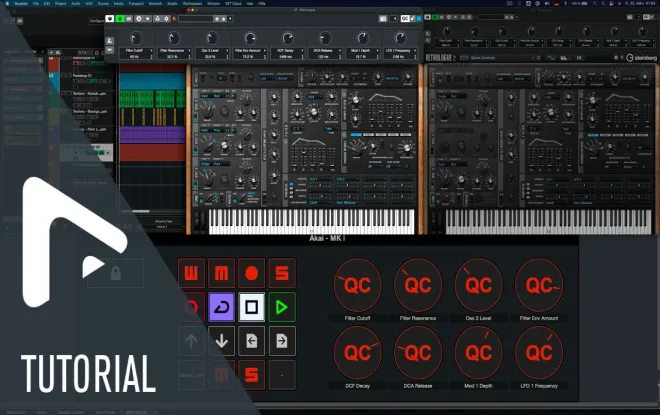Image resolution: width=660 pixels, height=415 pixels.
Task: Open the Workspaces menu
Action: click(x=192, y=3)
